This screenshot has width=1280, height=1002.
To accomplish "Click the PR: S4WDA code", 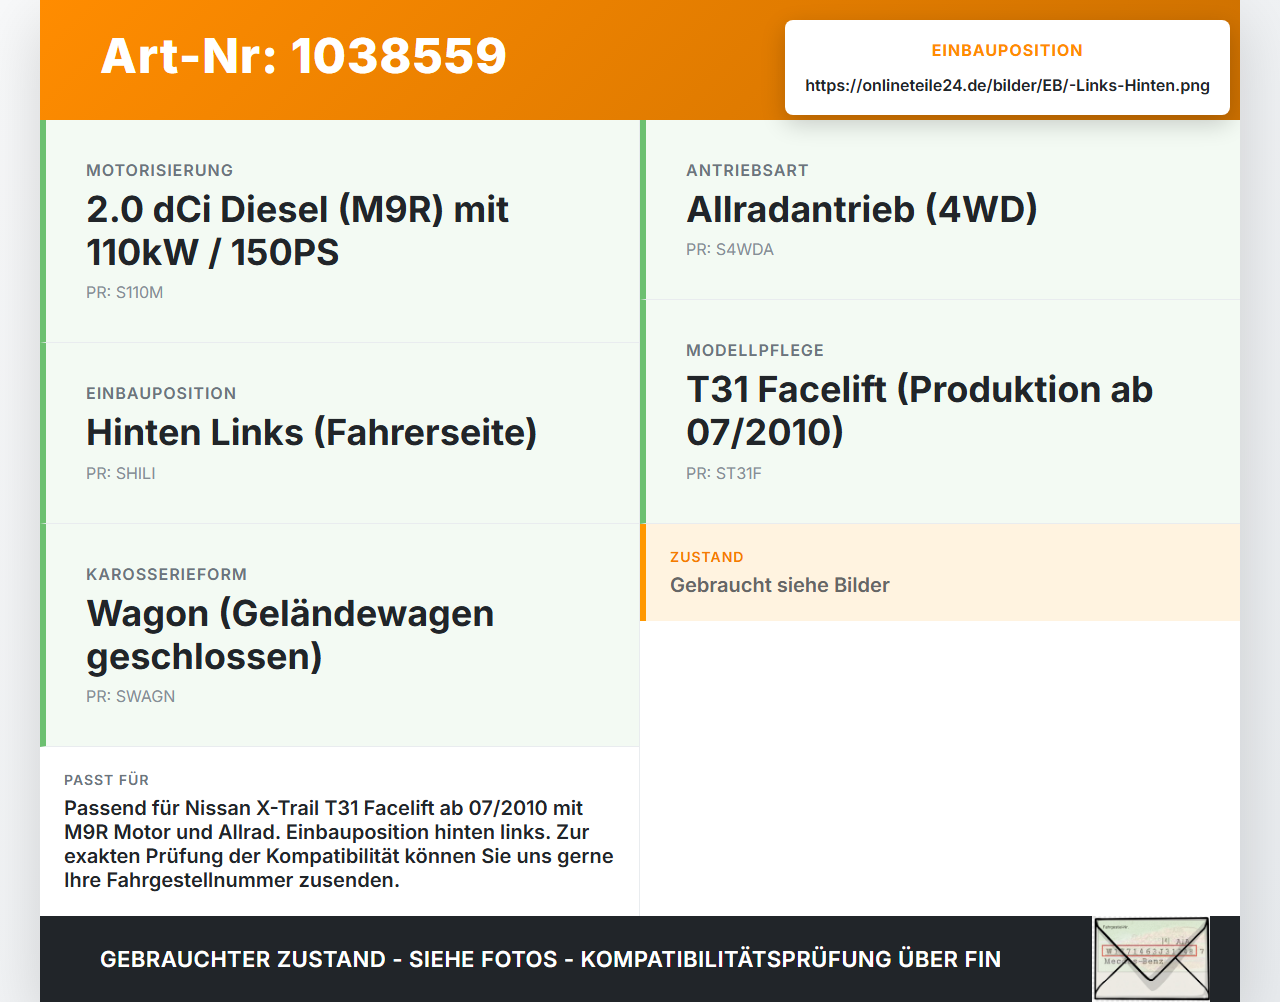I will (730, 250).
